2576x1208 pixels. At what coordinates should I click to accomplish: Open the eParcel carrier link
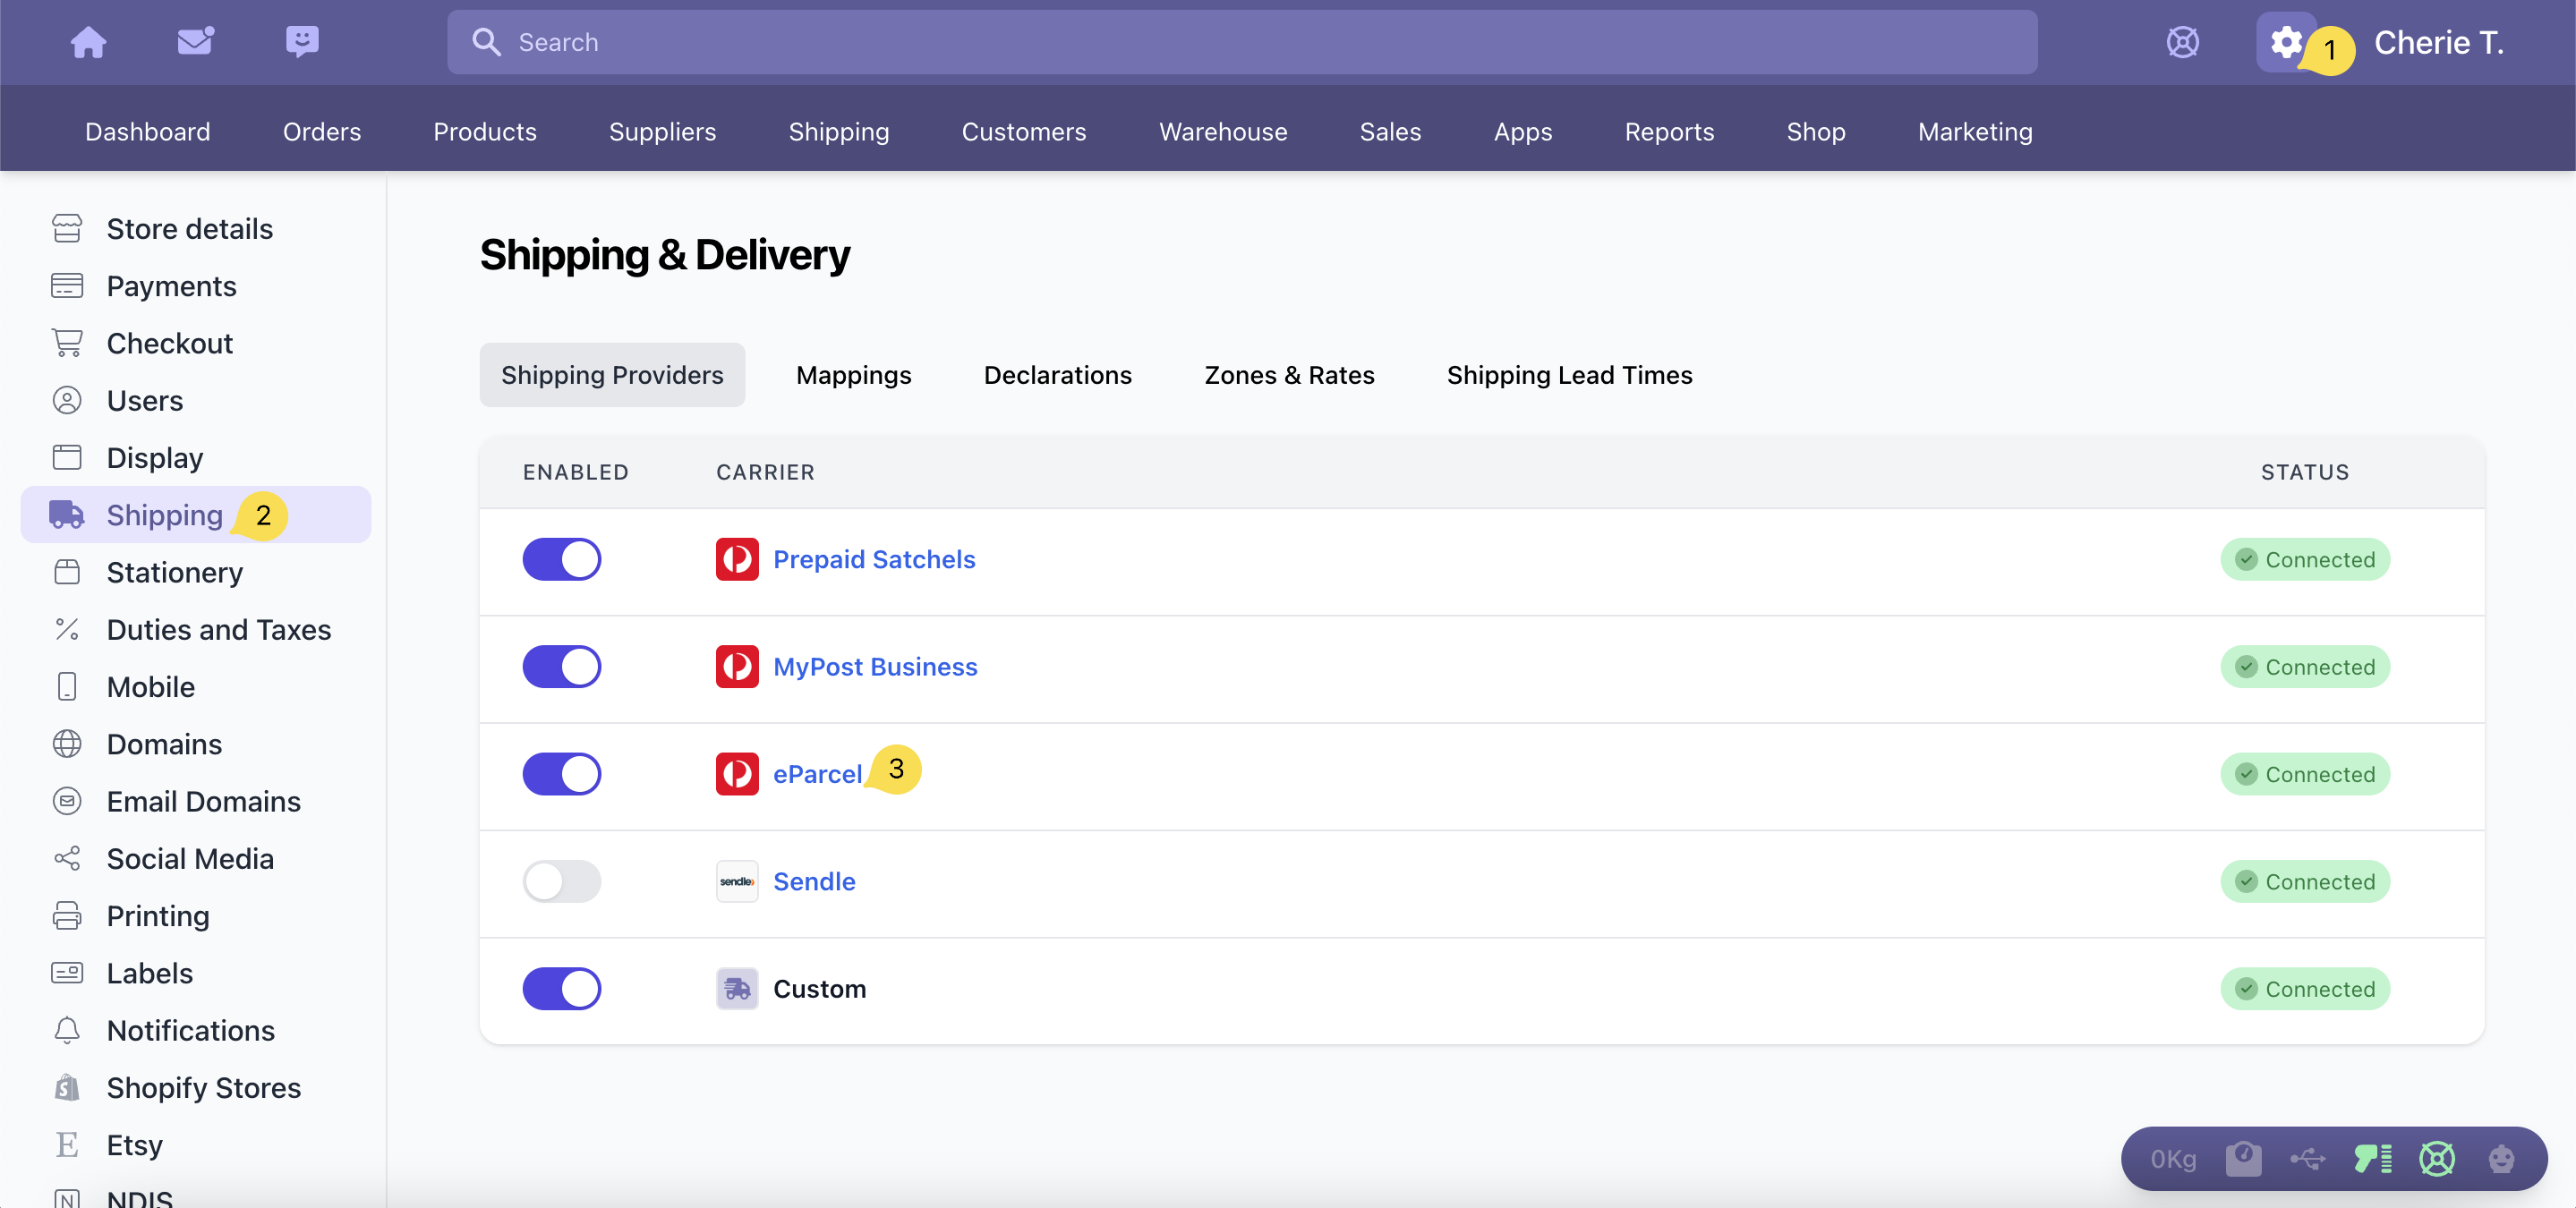tap(817, 774)
